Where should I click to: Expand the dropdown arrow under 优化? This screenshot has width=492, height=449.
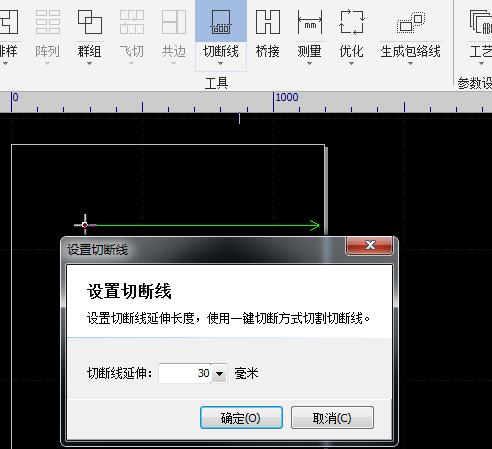click(x=351, y=63)
